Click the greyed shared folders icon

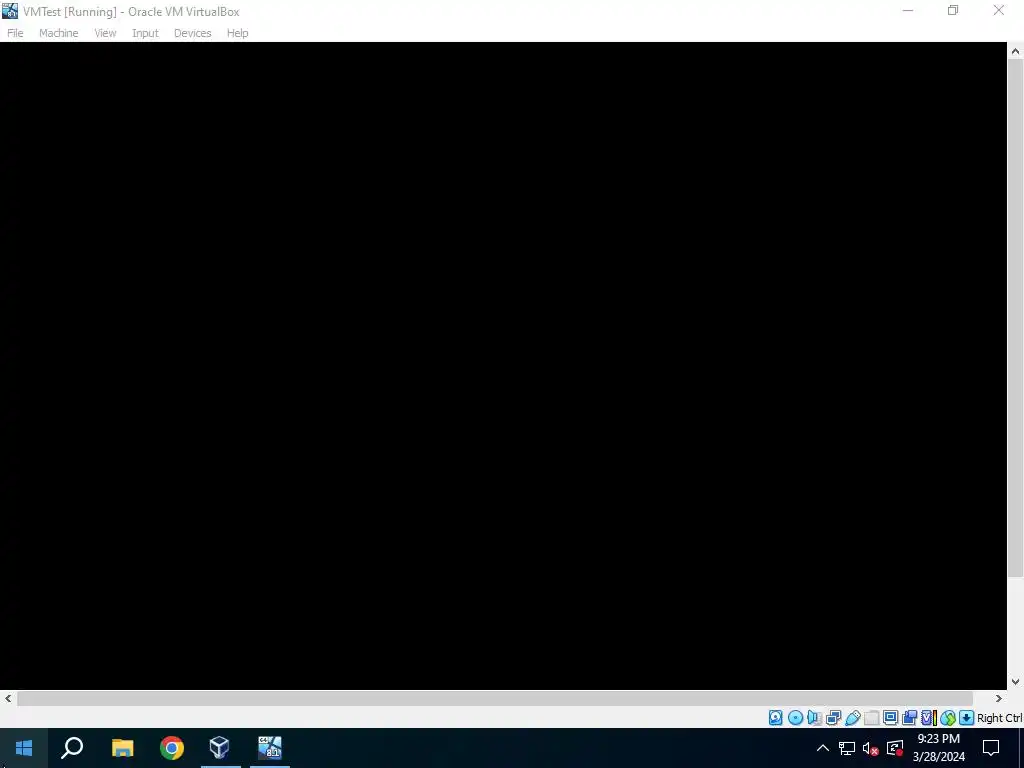click(x=871, y=718)
